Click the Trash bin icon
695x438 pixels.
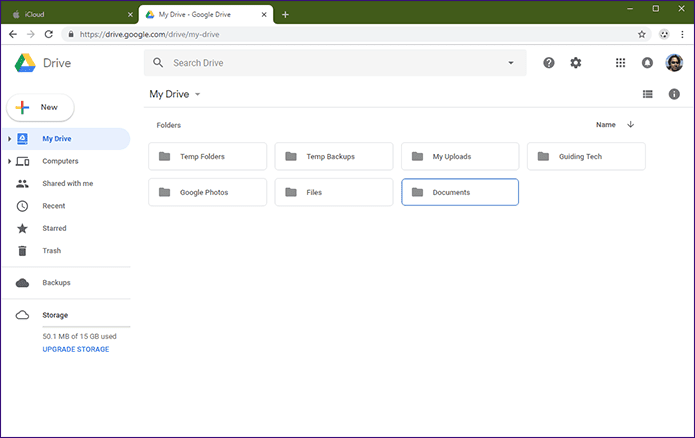tap(22, 251)
